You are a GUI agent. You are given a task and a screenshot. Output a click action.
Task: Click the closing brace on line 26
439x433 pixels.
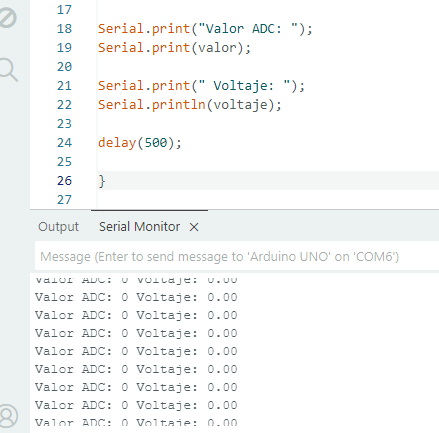click(x=102, y=181)
